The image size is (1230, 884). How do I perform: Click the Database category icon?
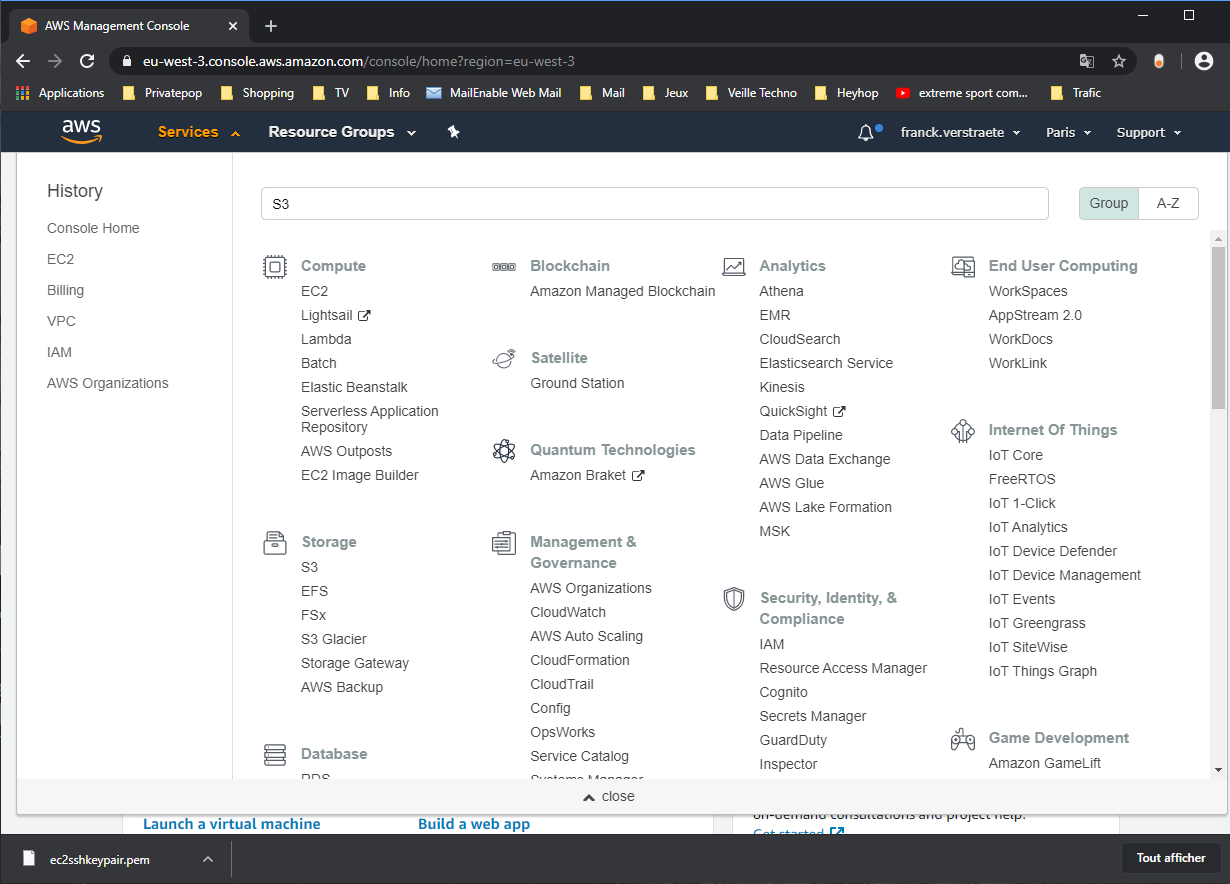point(274,754)
